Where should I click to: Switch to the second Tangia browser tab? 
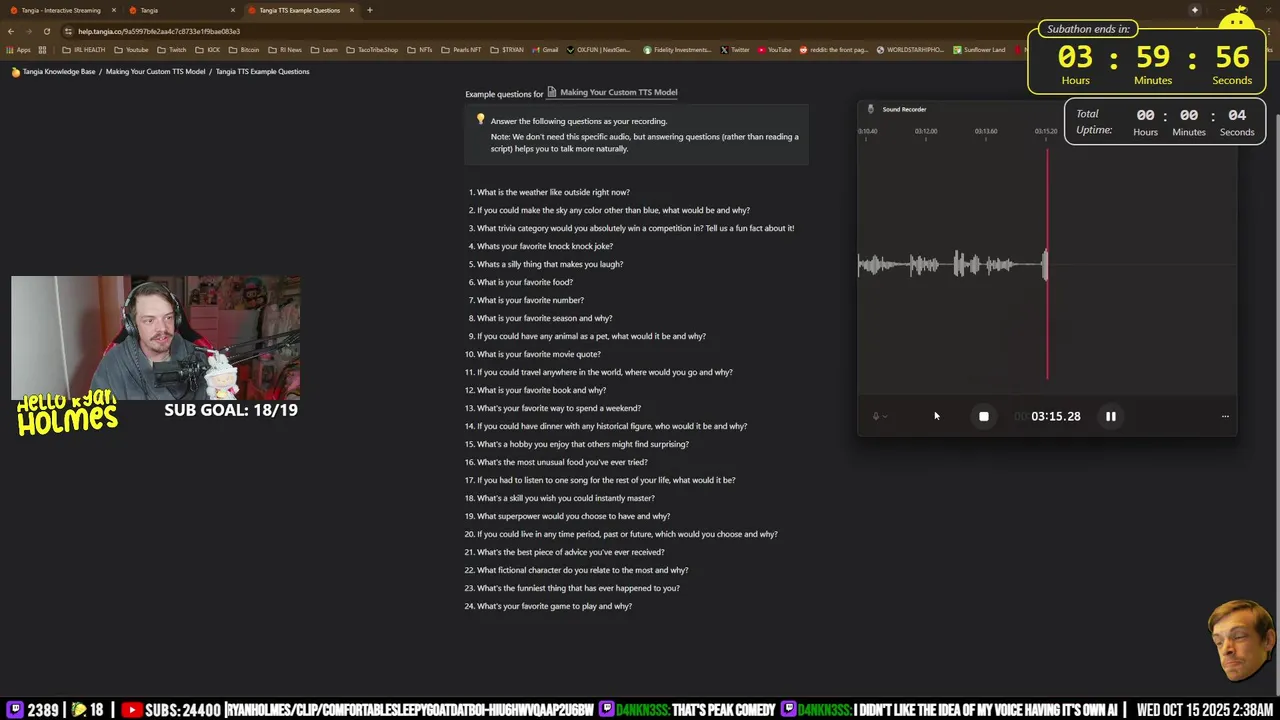point(180,10)
